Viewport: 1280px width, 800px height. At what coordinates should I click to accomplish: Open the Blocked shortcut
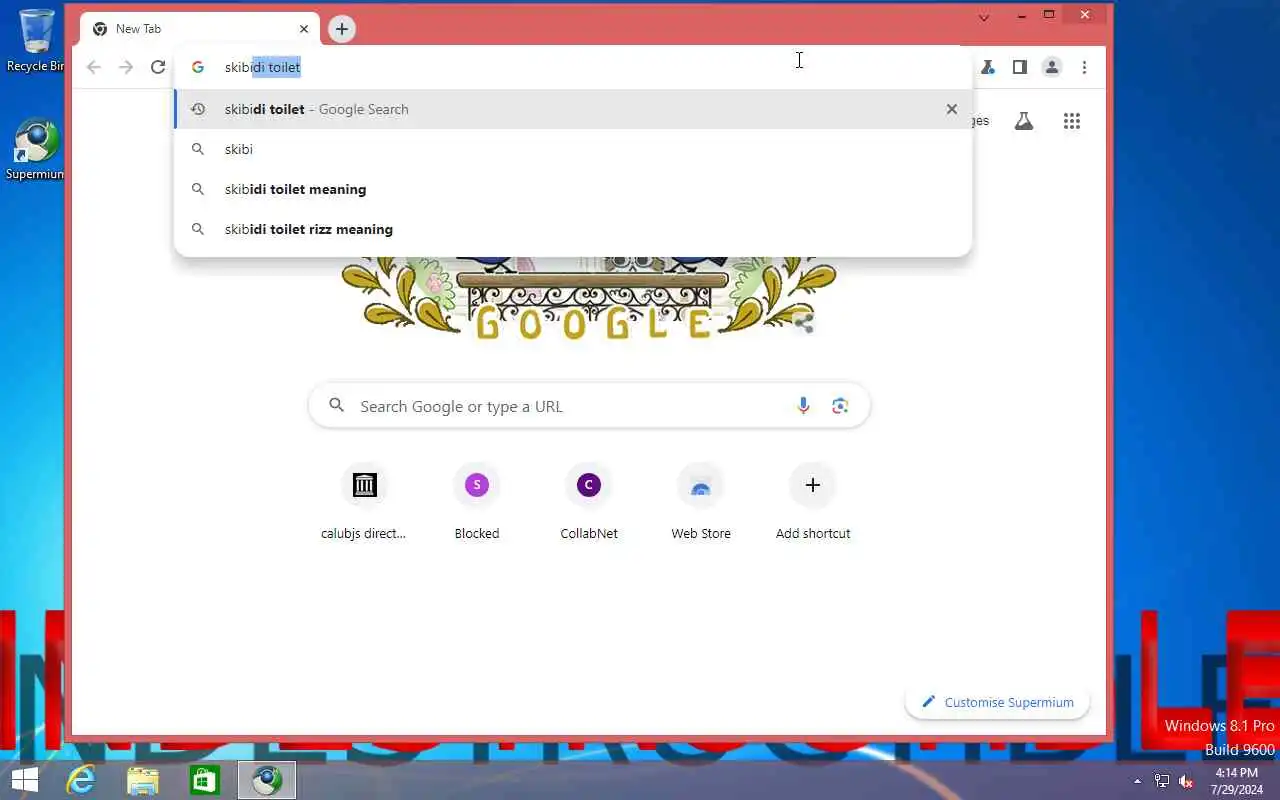click(477, 502)
